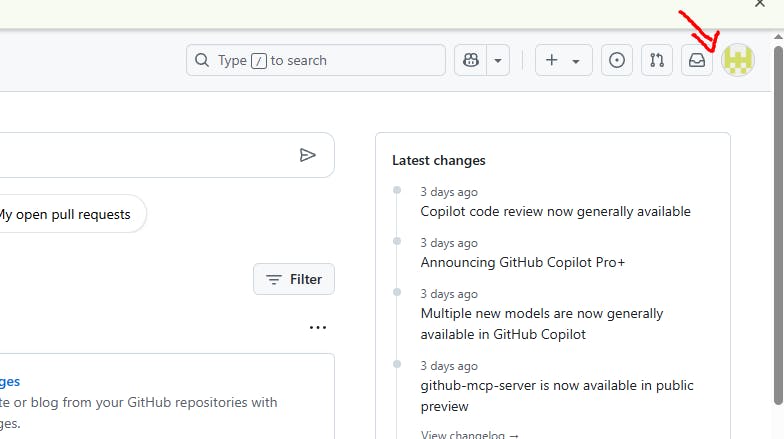The height and width of the screenshot is (439, 784).
Task: Focus the Type / to search field
Action: coord(316,60)
